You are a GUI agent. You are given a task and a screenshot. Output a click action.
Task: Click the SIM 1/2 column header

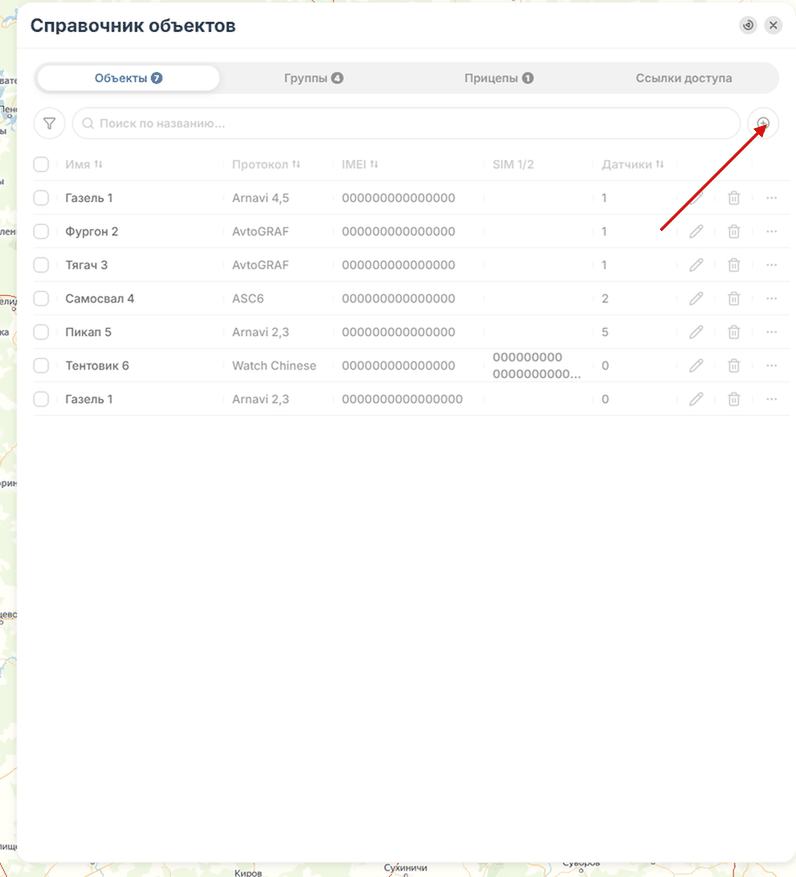(513, 164)
